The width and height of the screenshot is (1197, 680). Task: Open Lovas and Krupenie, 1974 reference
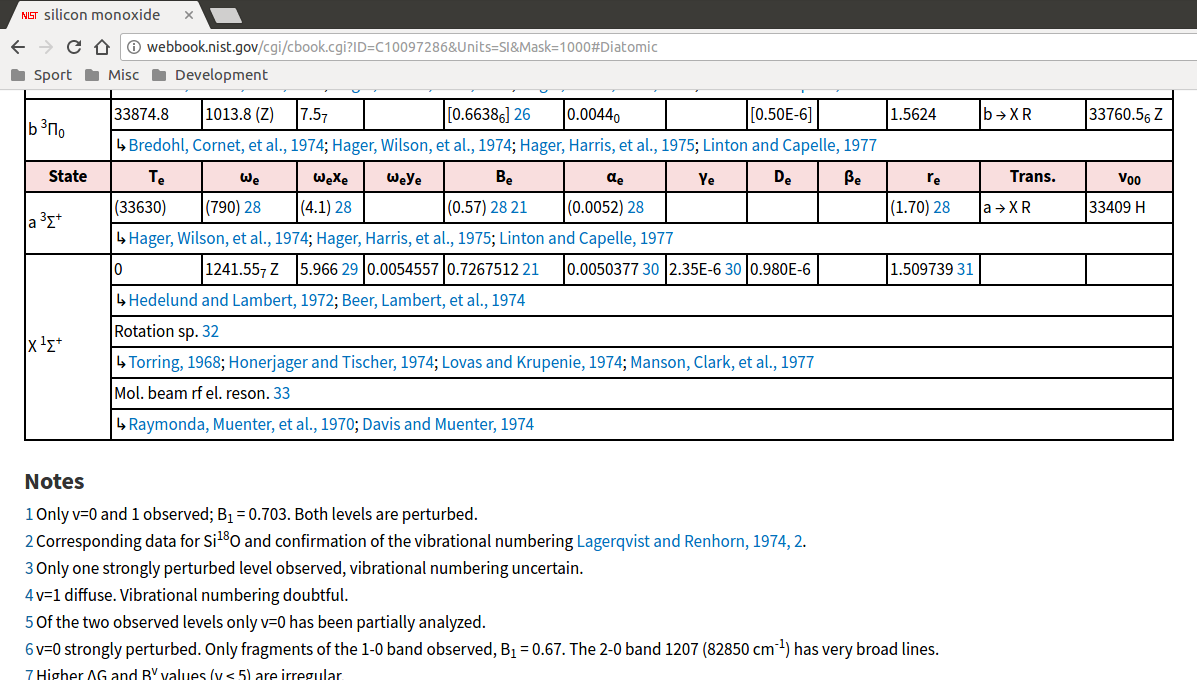pos(532,362)
